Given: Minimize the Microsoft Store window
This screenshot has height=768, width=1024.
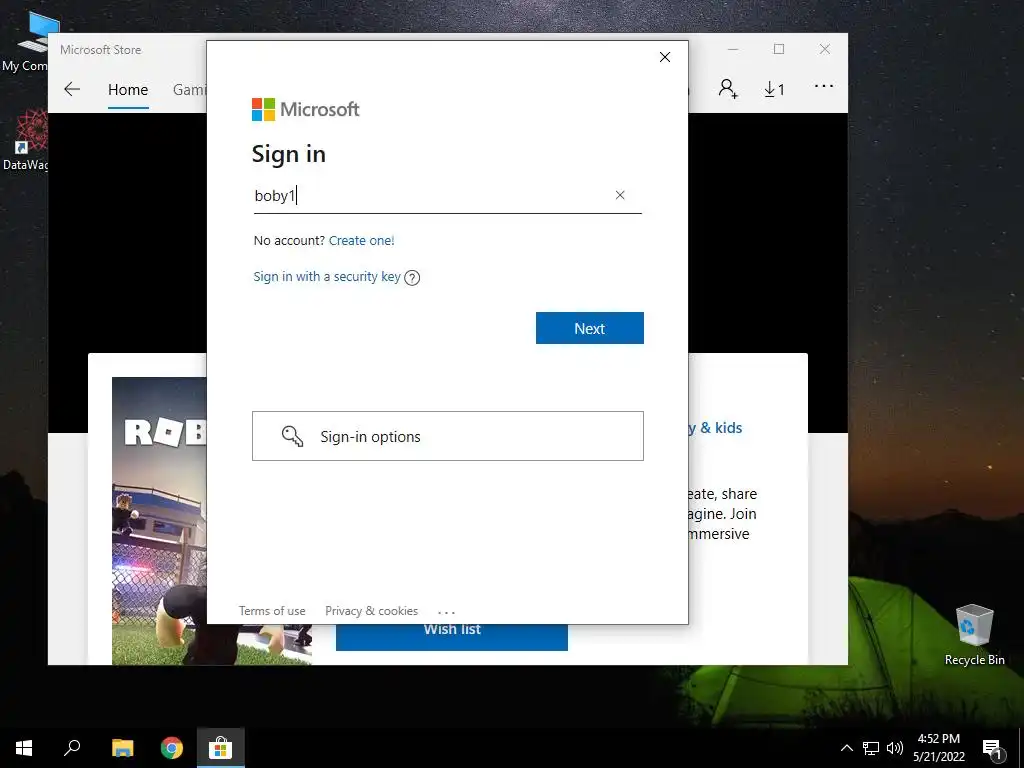Looking at the screenshot, I should [733, 49].
